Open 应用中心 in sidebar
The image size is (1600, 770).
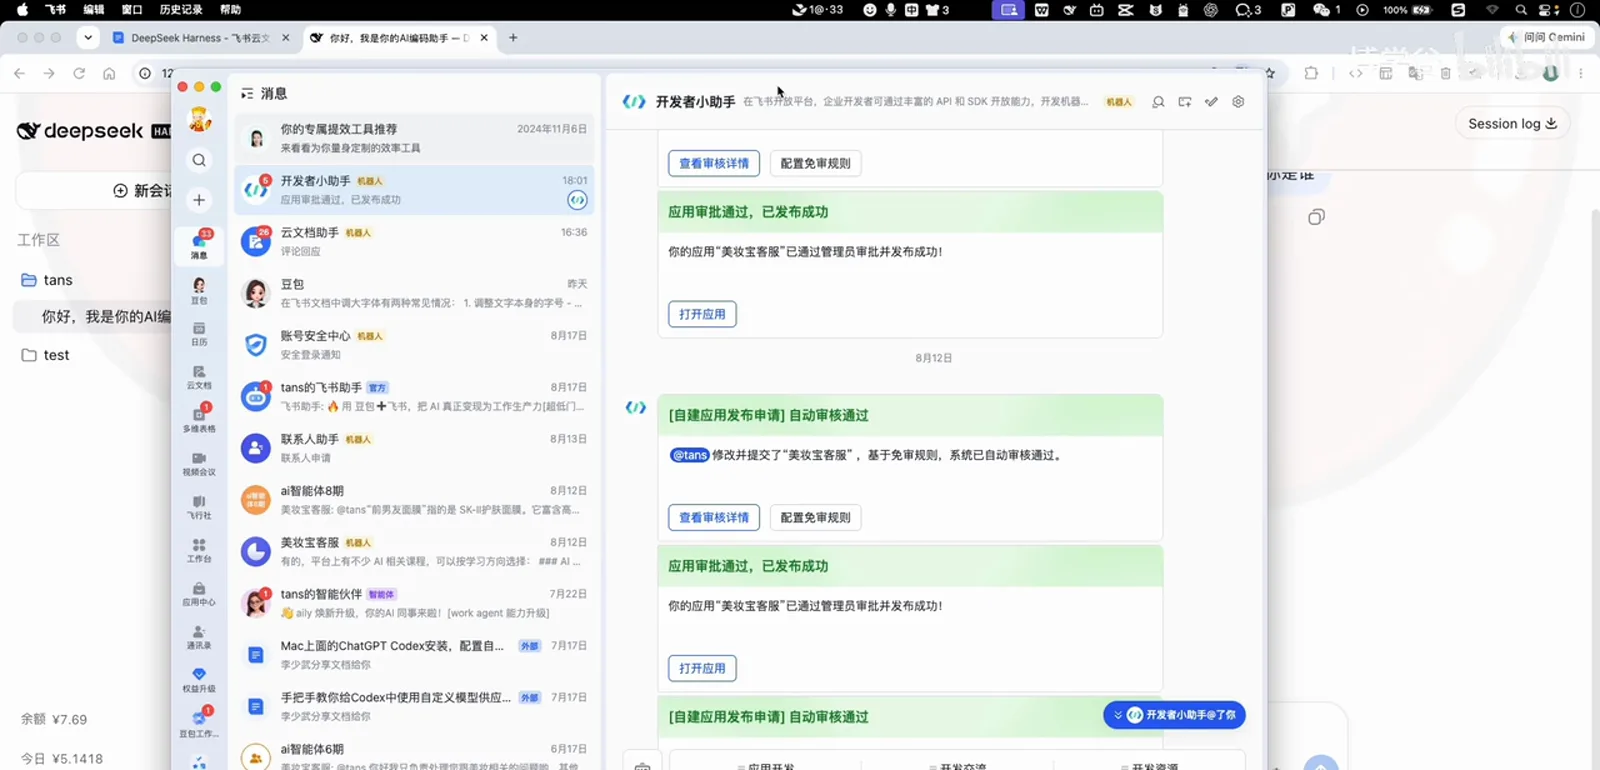(x=199, y=594)
